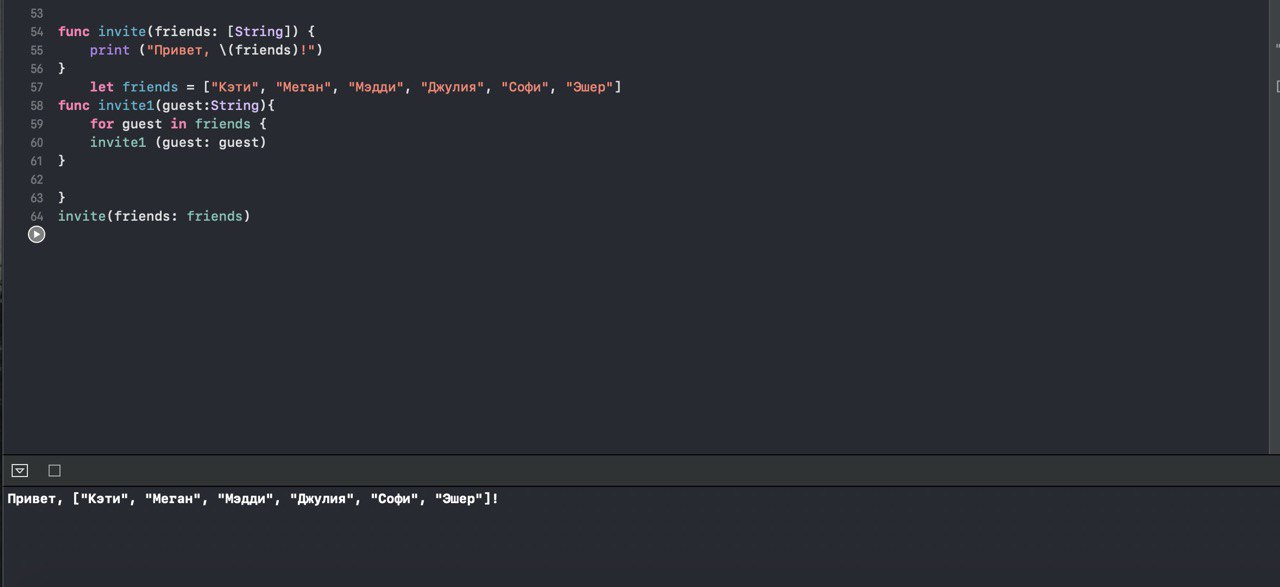Image resolution: width=1280 pixels, height=587 pixels.
Task: Click the func keyword on line 54
Action: coord(74,32)
